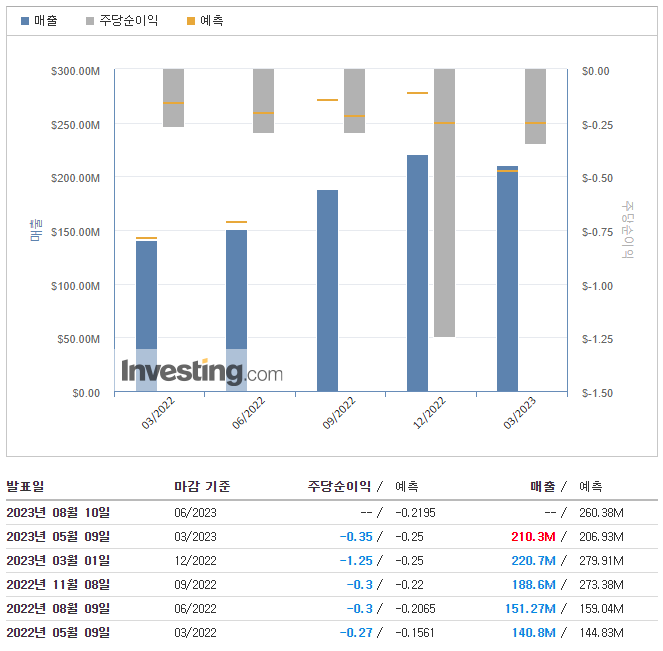The image size is (663, 651).
Task: Click the 140.8M revenue value
Action: [533, 632]
